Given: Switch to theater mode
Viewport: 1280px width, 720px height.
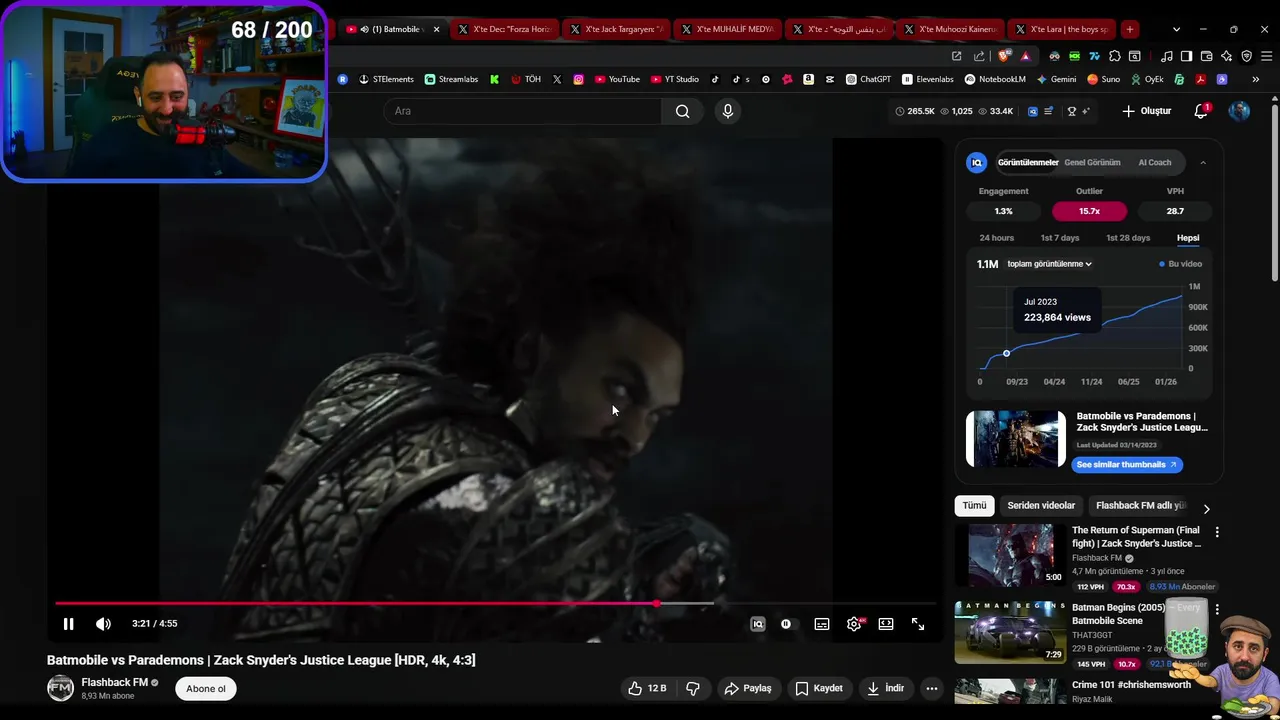Looking at the screenshot, I should [x=886, y=624].
